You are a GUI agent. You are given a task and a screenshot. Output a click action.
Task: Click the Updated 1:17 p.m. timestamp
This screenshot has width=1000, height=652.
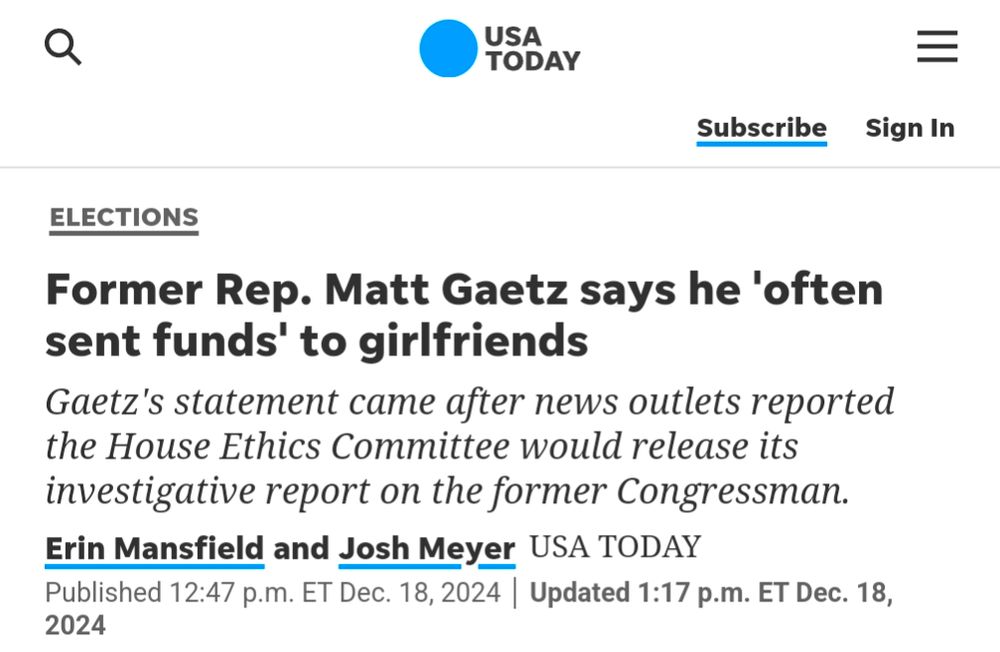[710, 592]
